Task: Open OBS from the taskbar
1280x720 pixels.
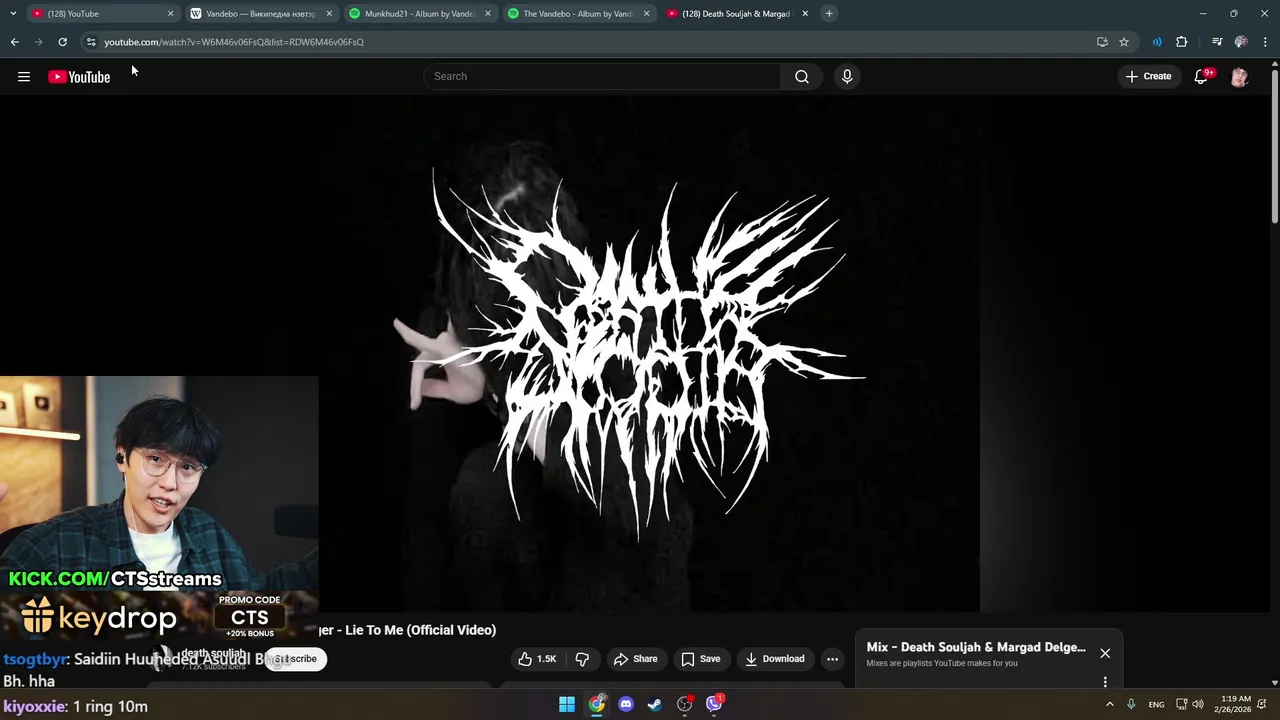Action: pyautogui.click(x=685, y=705)
